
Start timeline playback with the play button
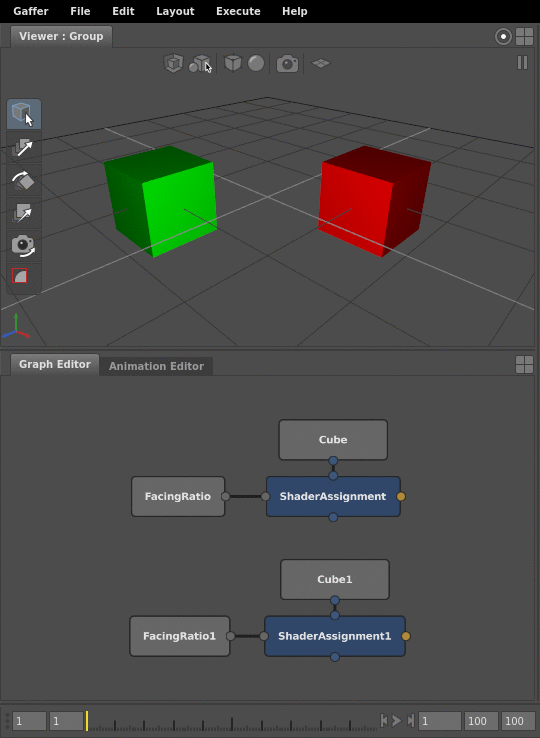[x=397, y=721]
